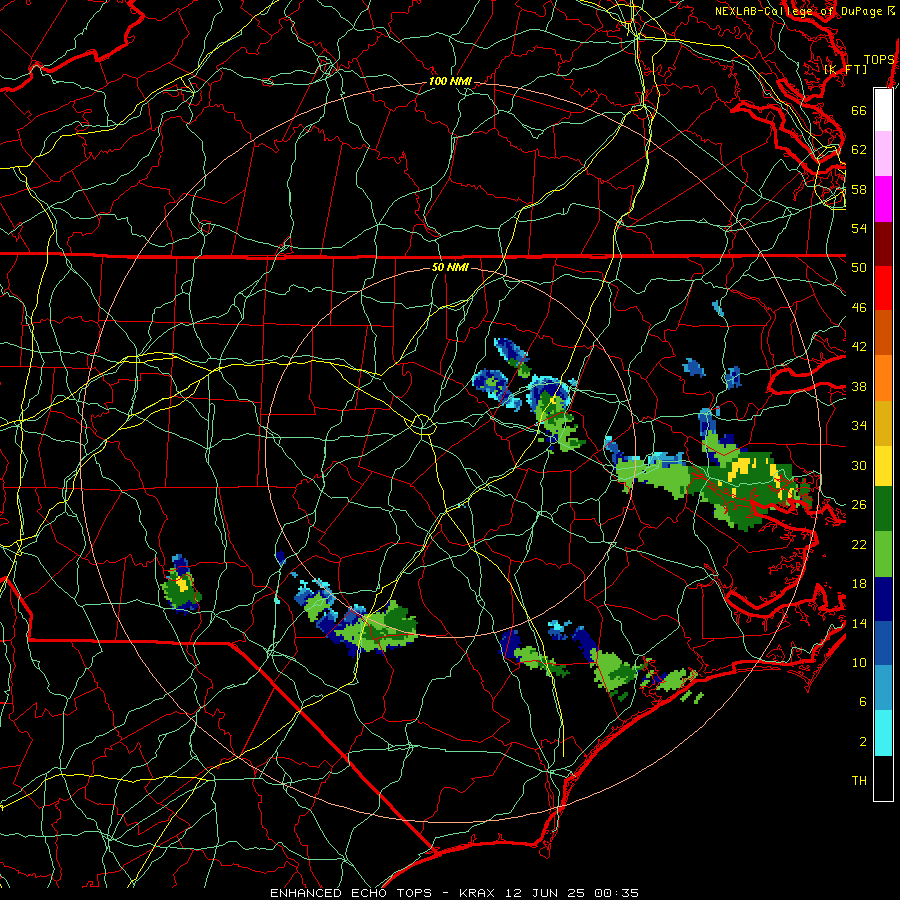The height and width of the screenshot is (900, 900).
Task: Click the TH threshold label in legend
Action: 859,780
